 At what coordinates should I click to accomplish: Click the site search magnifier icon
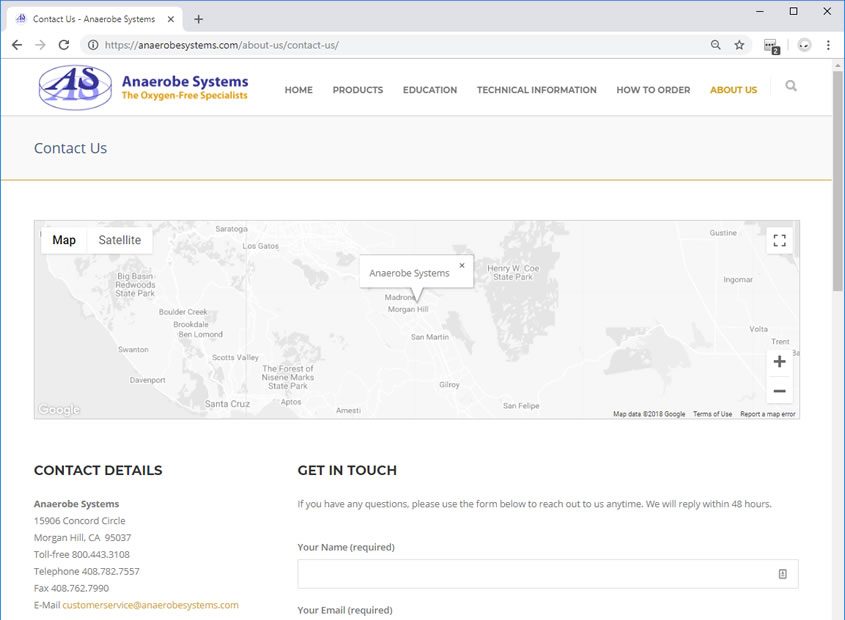791,87
